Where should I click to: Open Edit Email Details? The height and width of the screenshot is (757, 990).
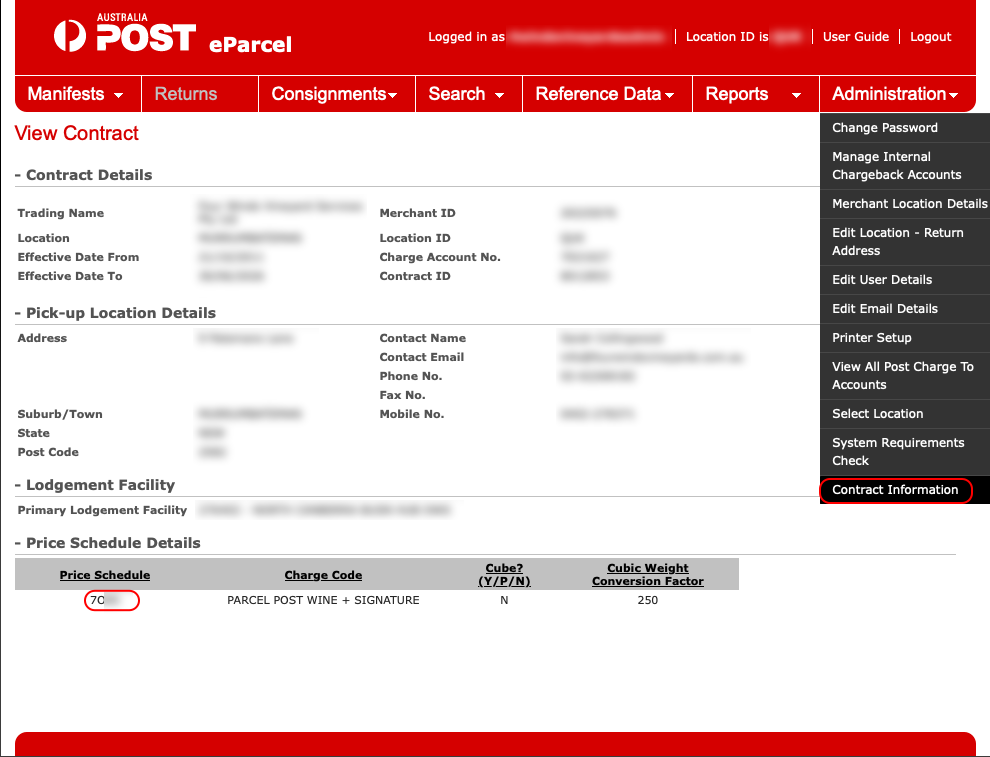coord(905,309)
